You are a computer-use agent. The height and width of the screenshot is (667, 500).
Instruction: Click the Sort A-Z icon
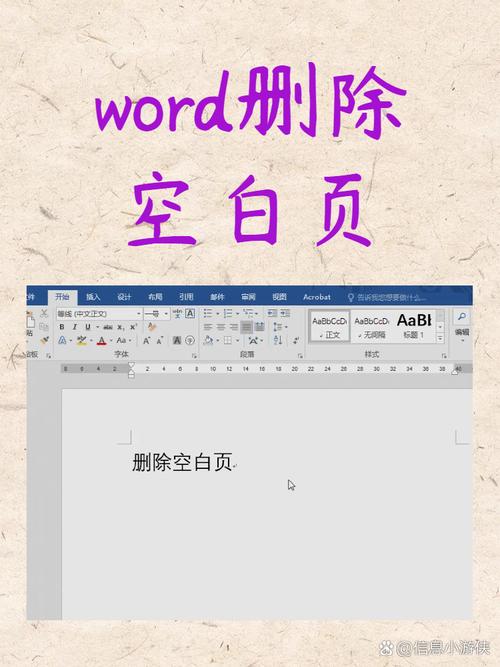click(x=278, y=340)
